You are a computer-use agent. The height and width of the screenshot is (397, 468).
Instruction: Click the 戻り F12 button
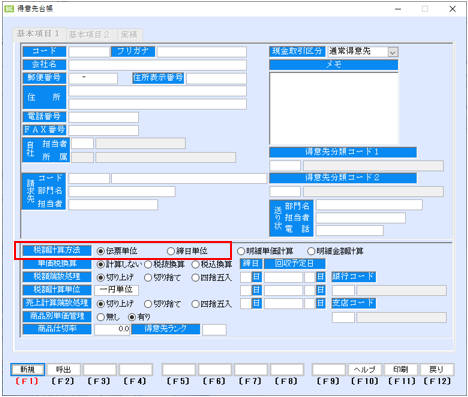click(437, 369)
